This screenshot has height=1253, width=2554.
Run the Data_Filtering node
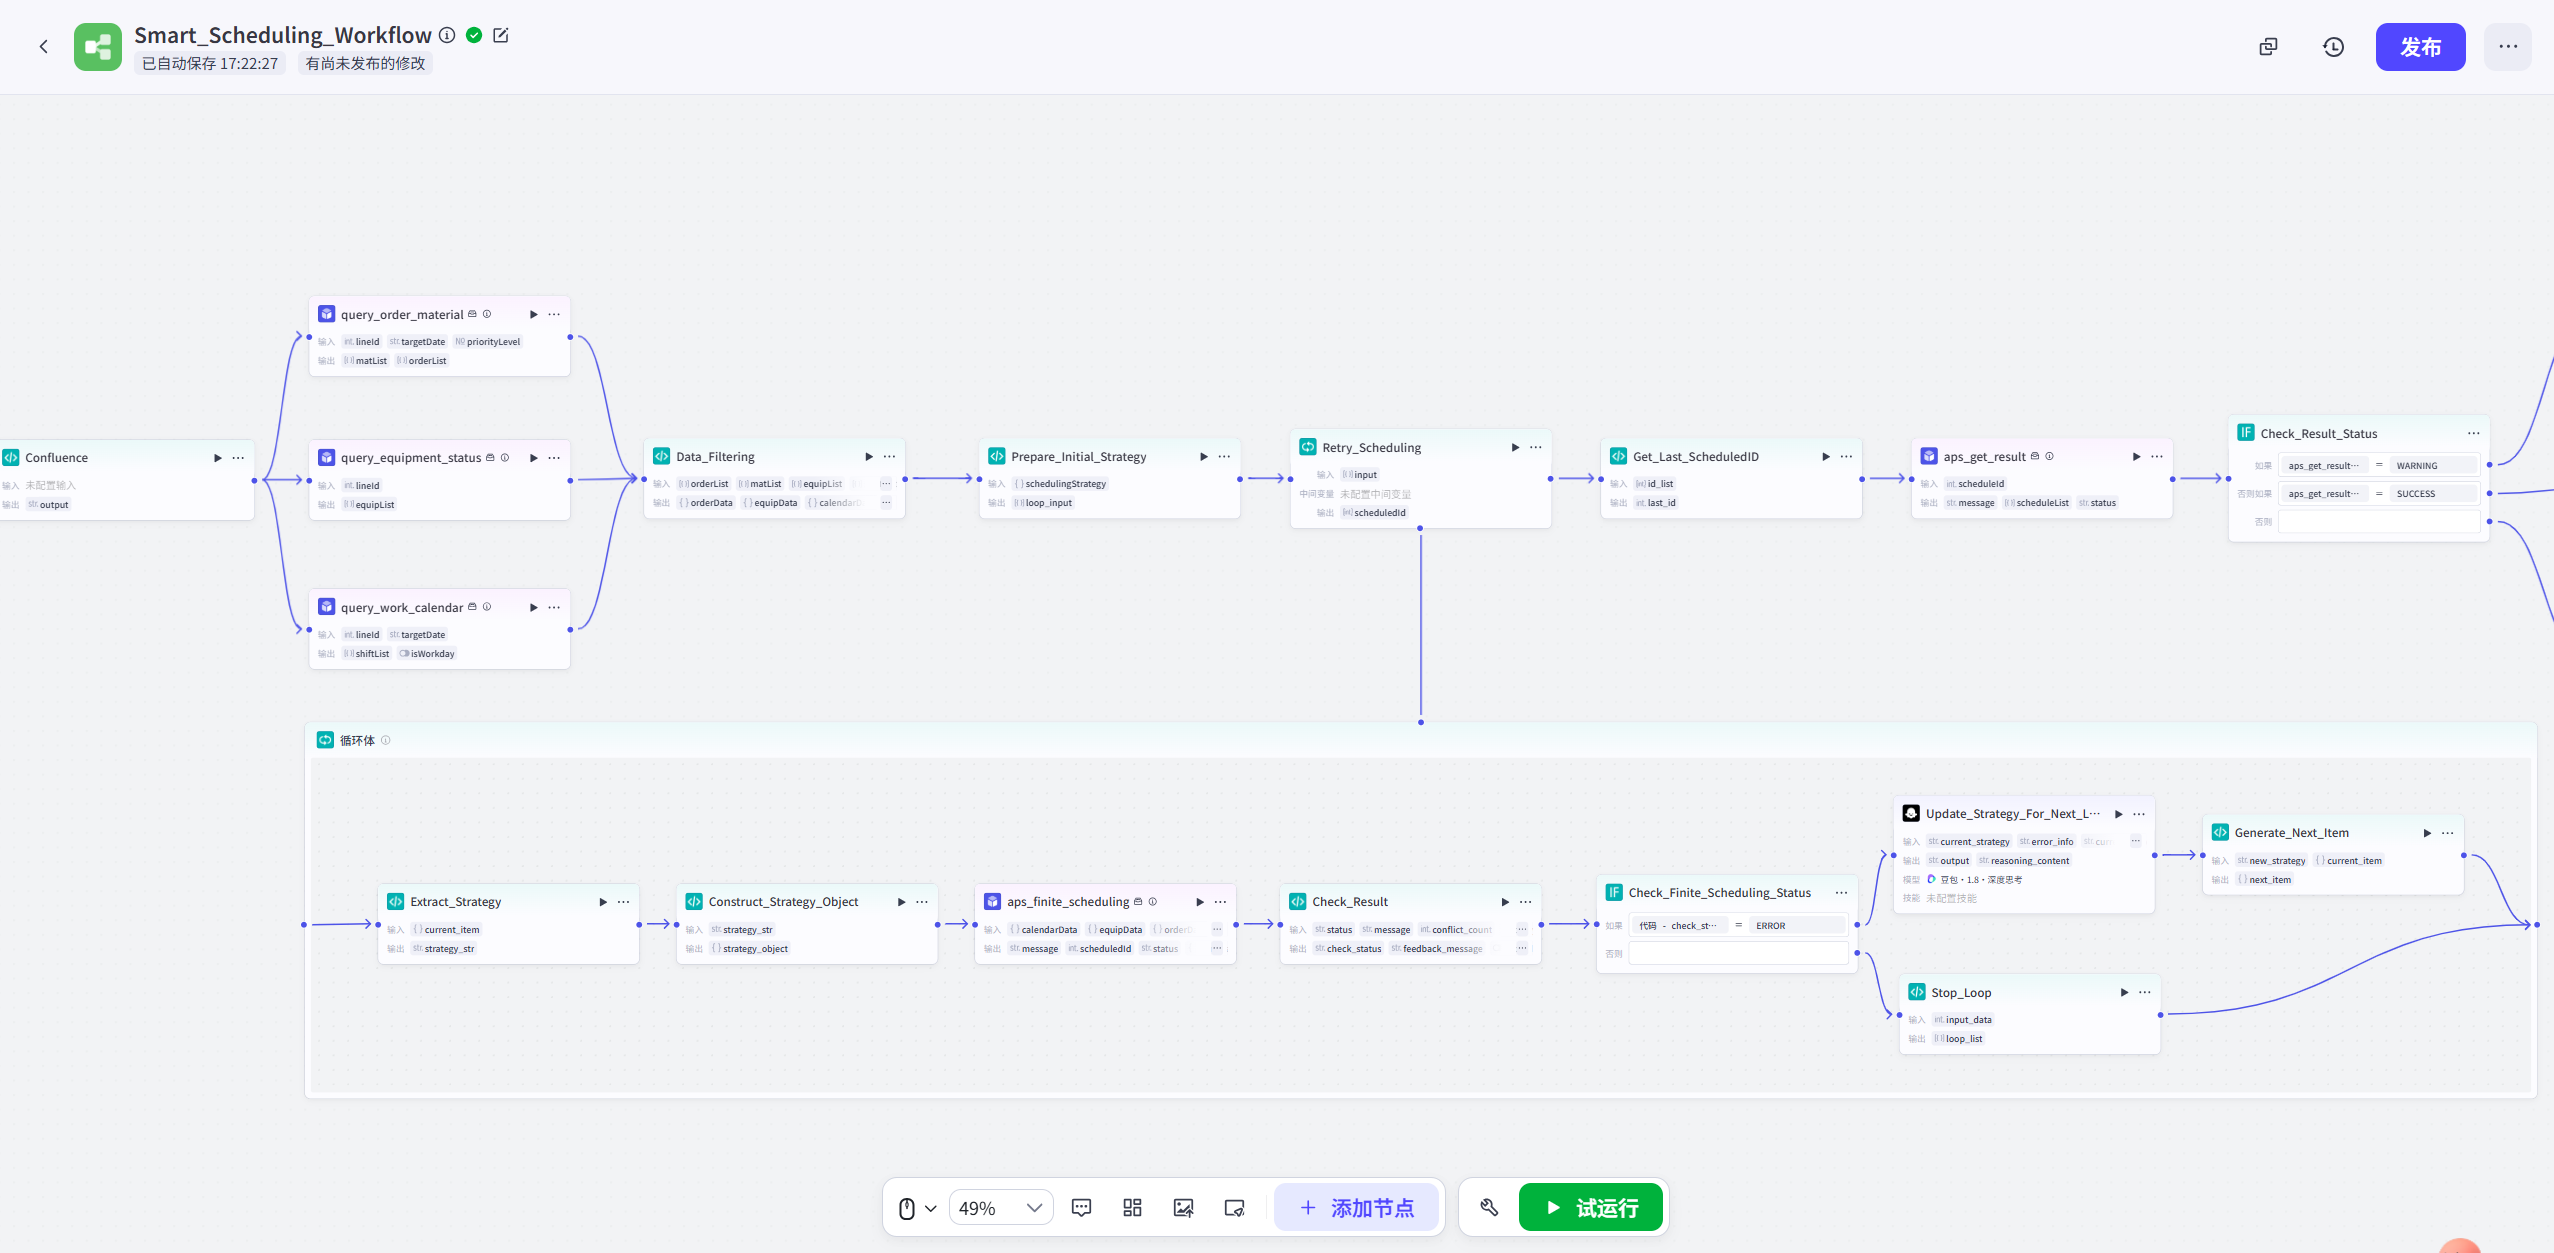[x=868, y=457]
